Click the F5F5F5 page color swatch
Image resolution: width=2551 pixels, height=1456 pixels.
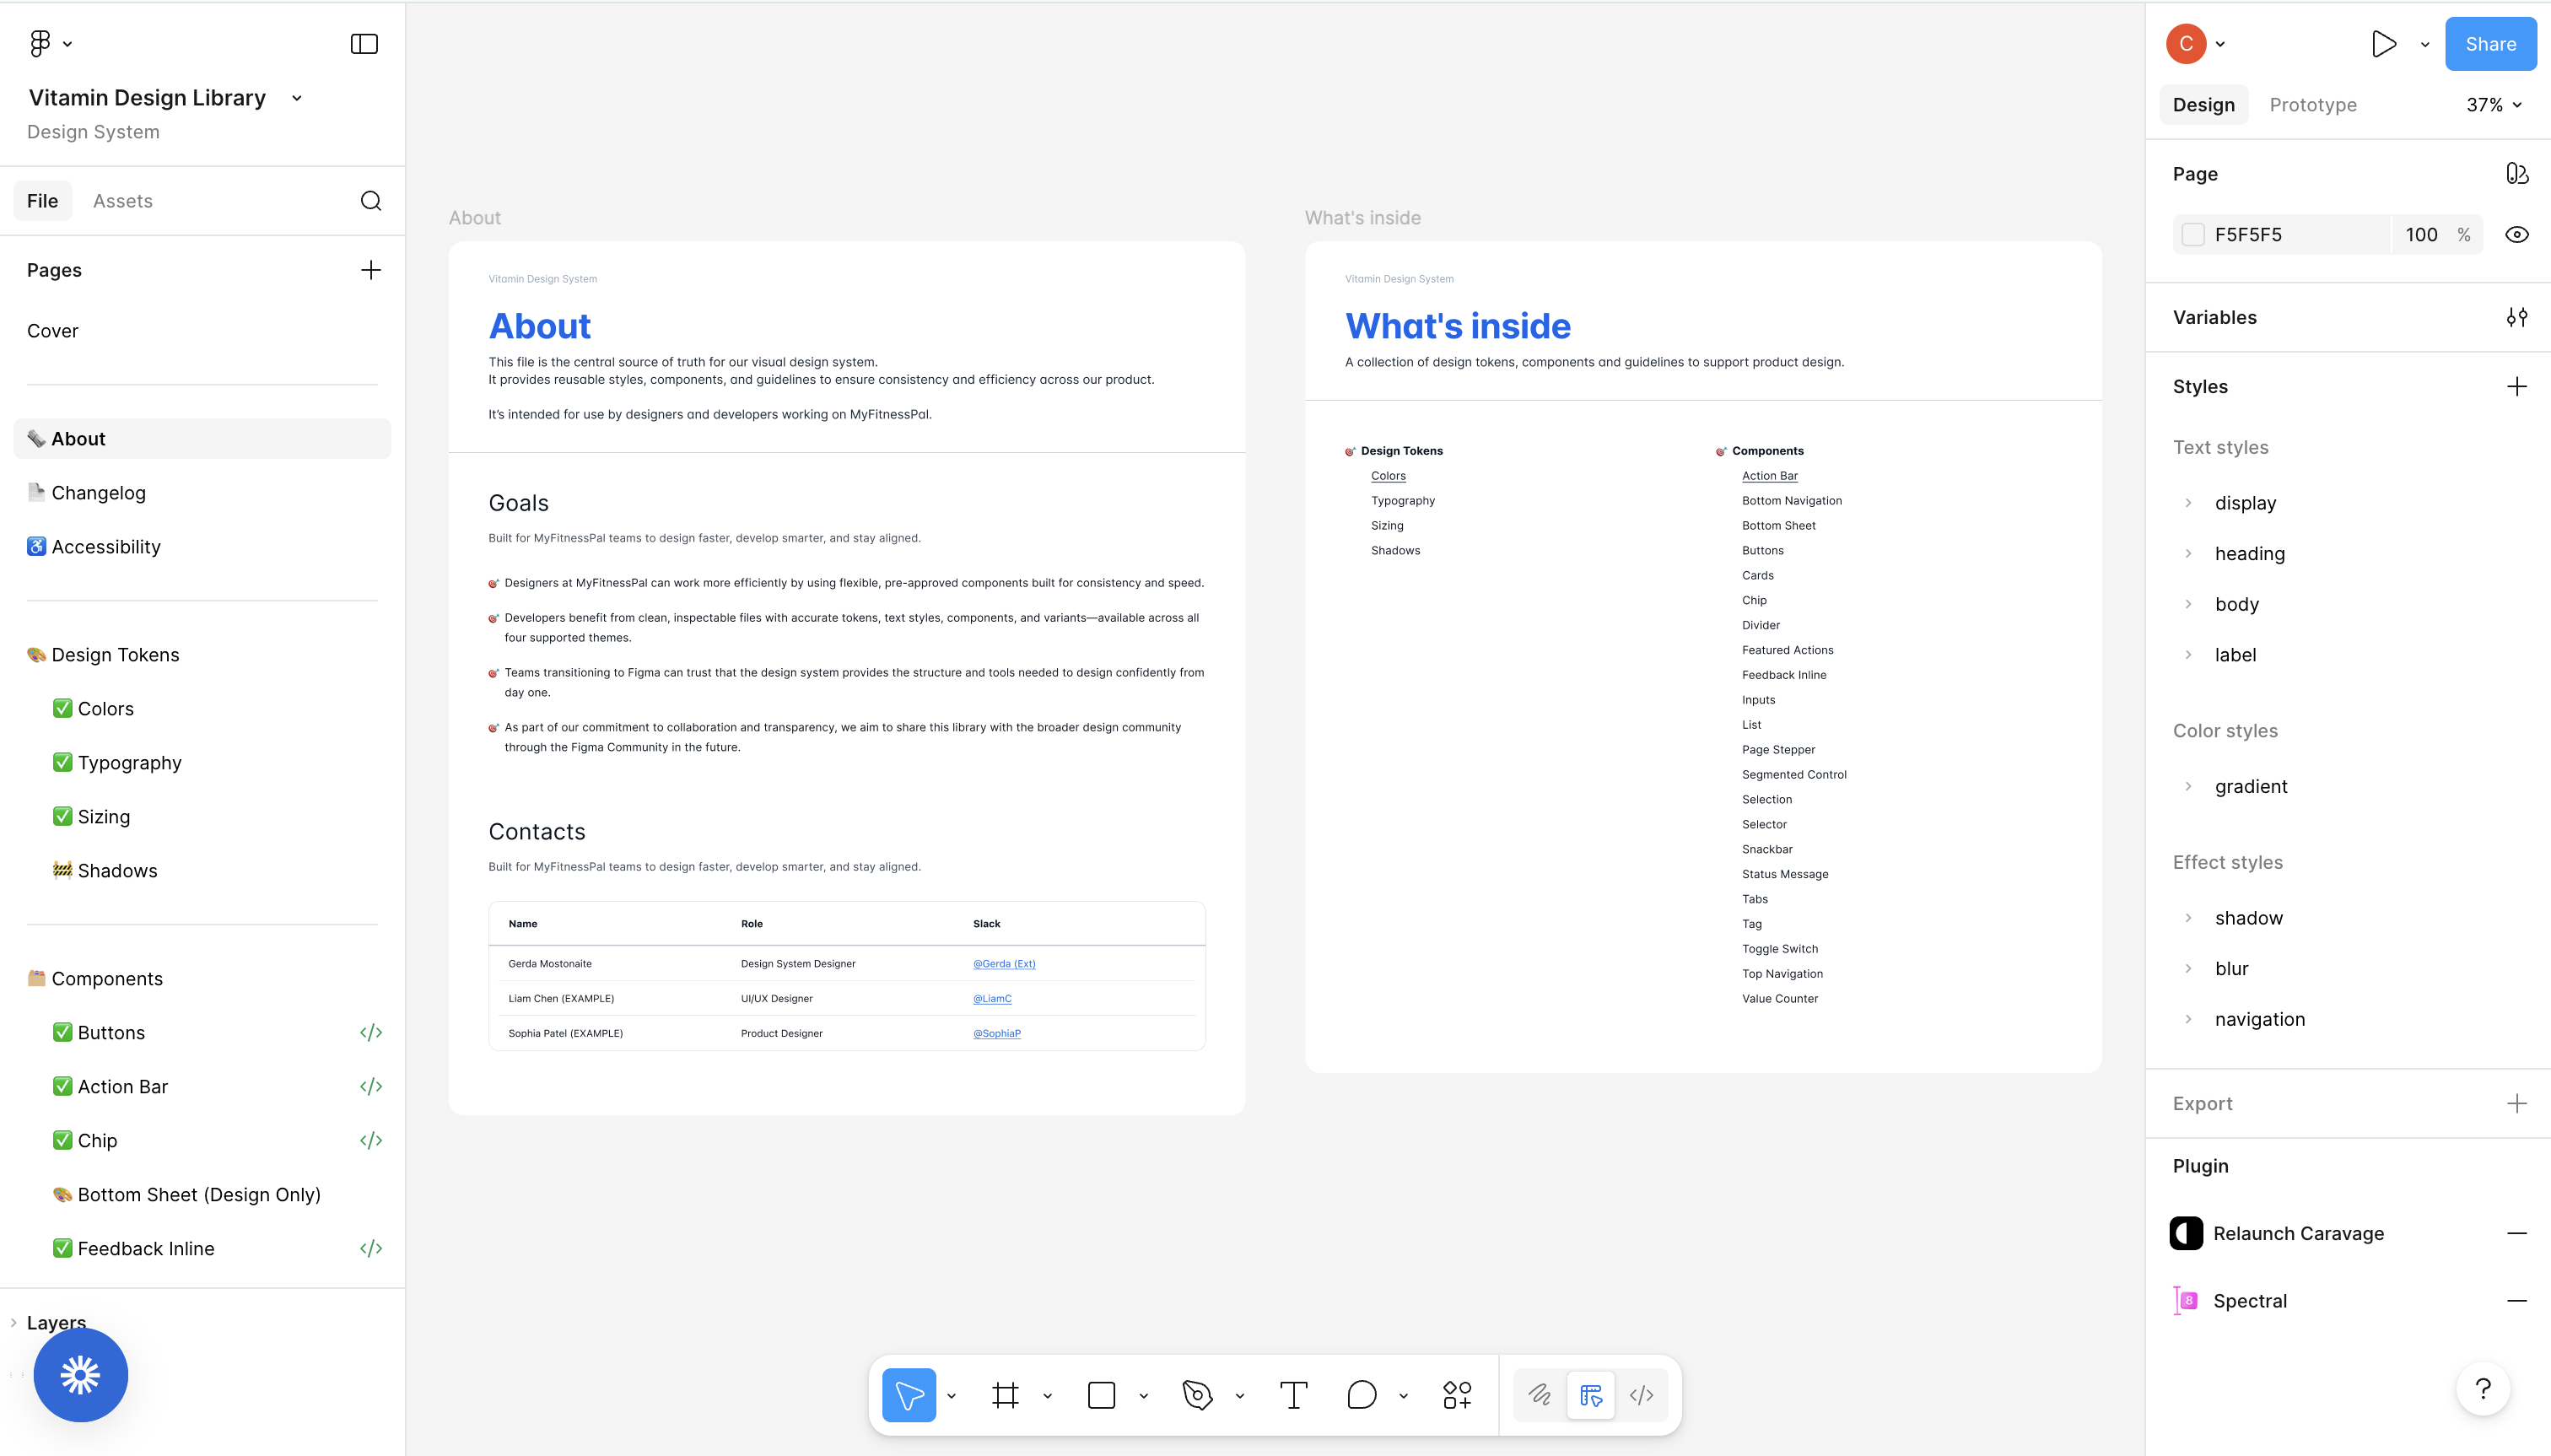pos(2193,233)
